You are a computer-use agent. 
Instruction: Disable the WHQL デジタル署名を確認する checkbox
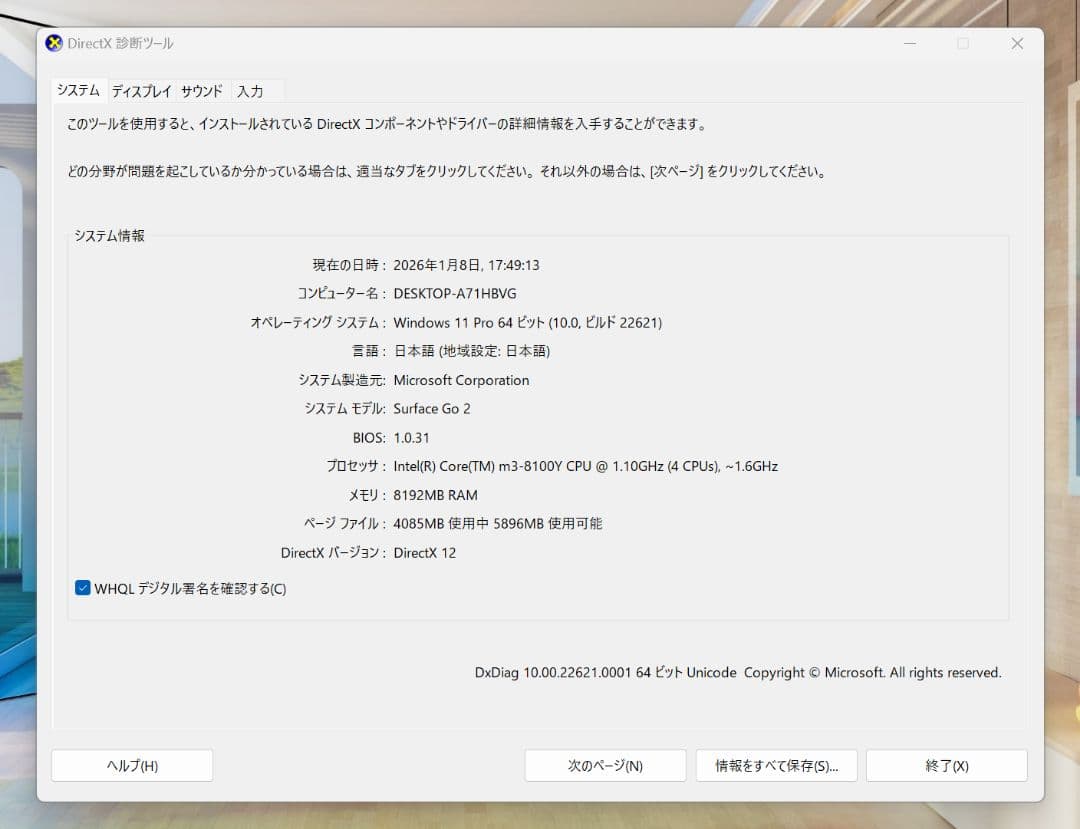tap(82, 588)
